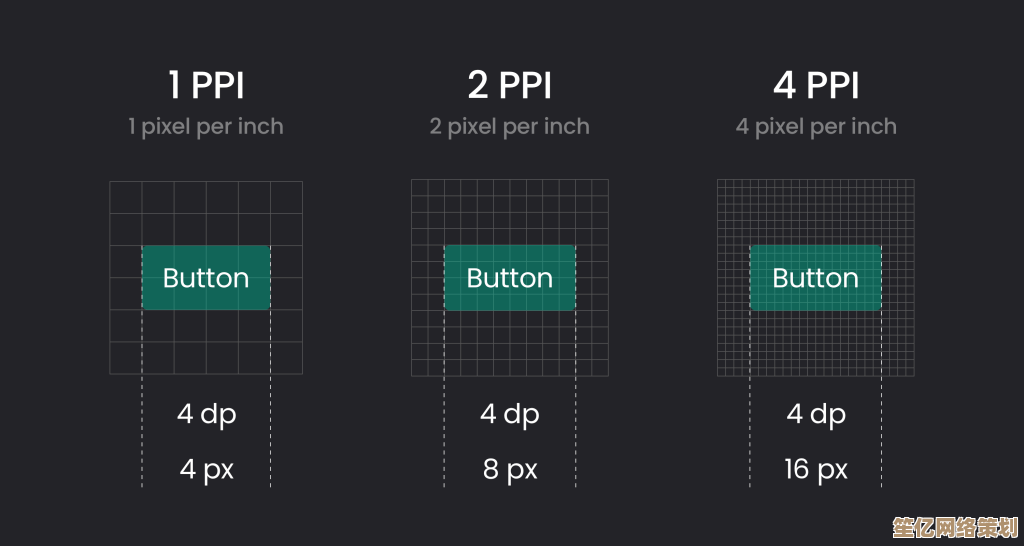The height and width of the screenshot is (546, 1024).
Task: Select the "2 PPI" heading
Action: [x=510, y=86]
